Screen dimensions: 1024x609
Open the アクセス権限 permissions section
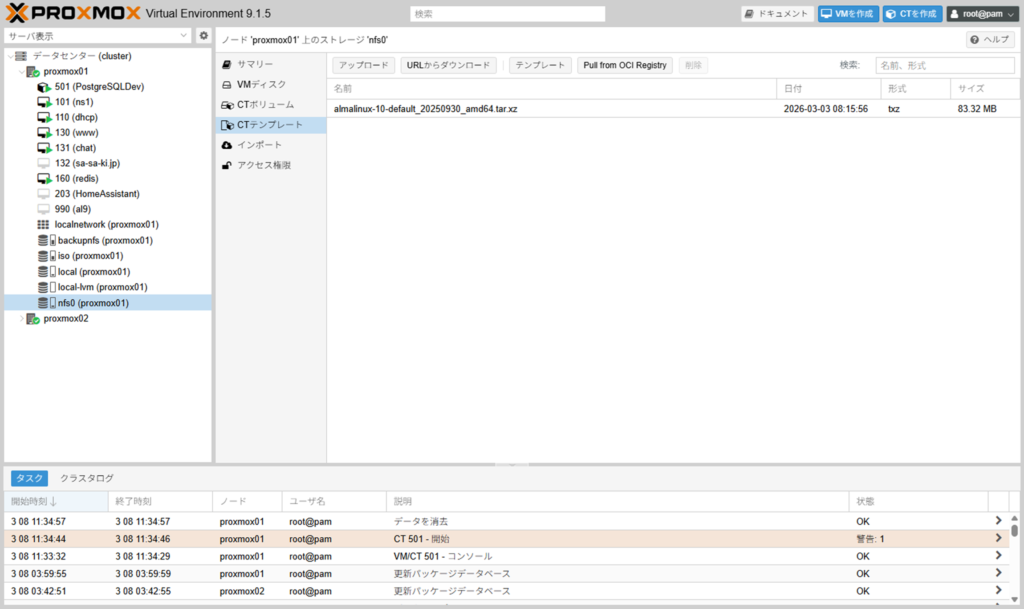263,165
